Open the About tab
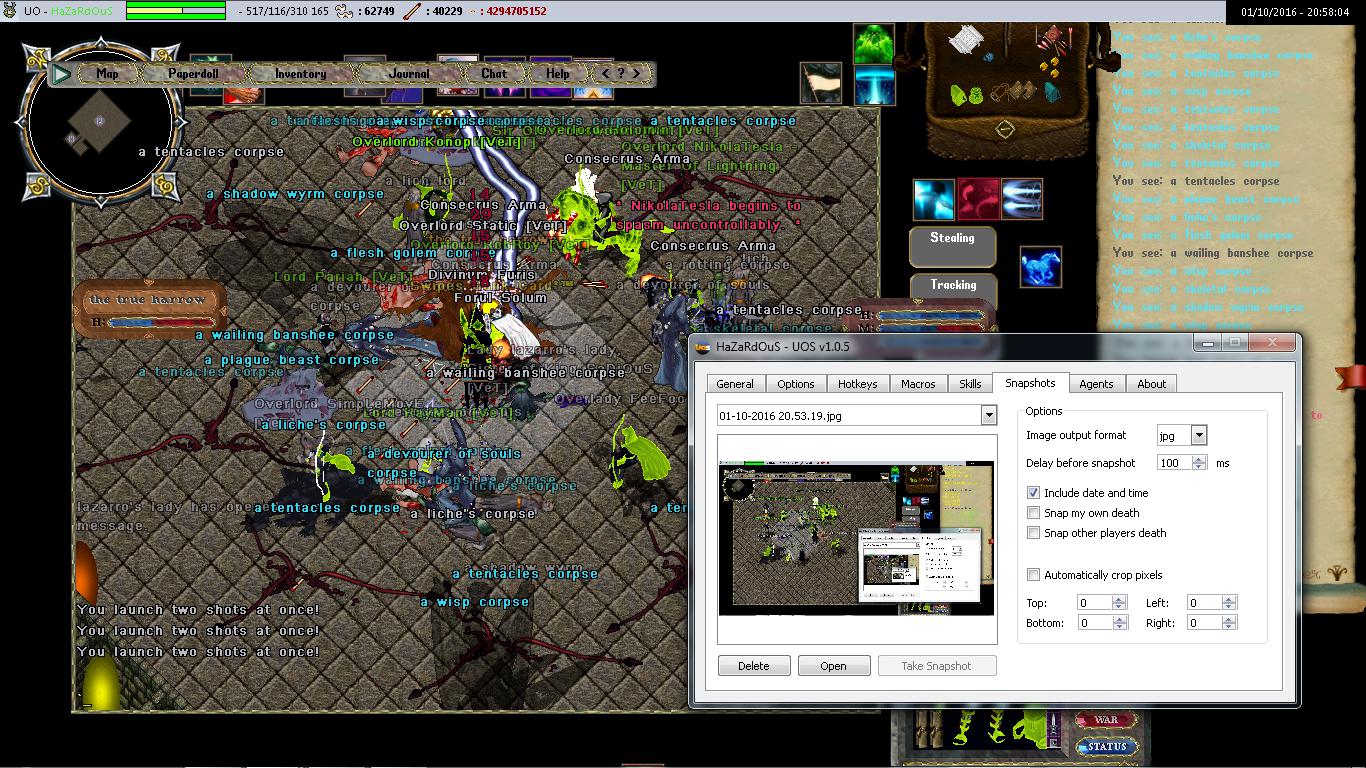Viewport: 1366px width, 768px height. tap(1151, 384)
